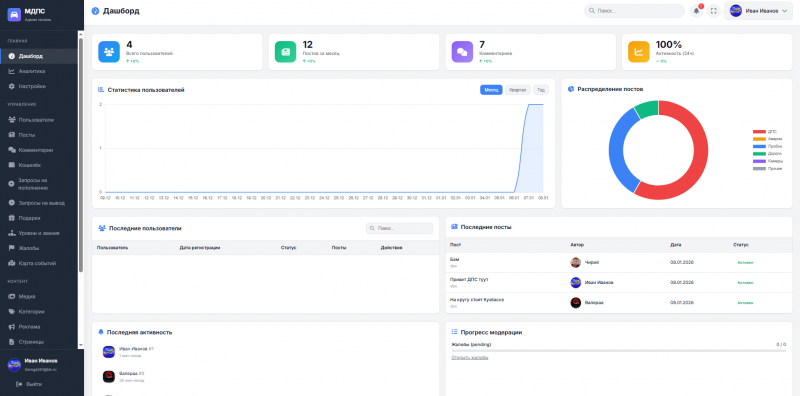The image size is (800, 396).
Task: Open Иван Иванов user dropdown menu
Action: coord(758,11)
